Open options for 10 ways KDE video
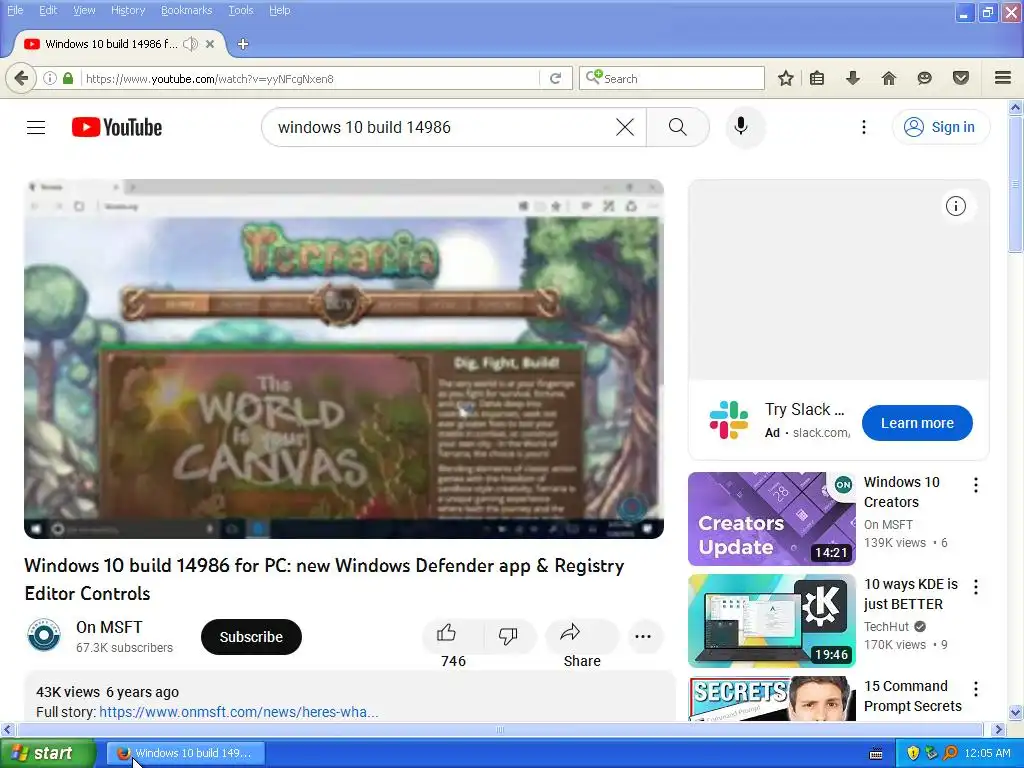The width and height of the screenshot is (1024, 768). click(x=976, y=586)
